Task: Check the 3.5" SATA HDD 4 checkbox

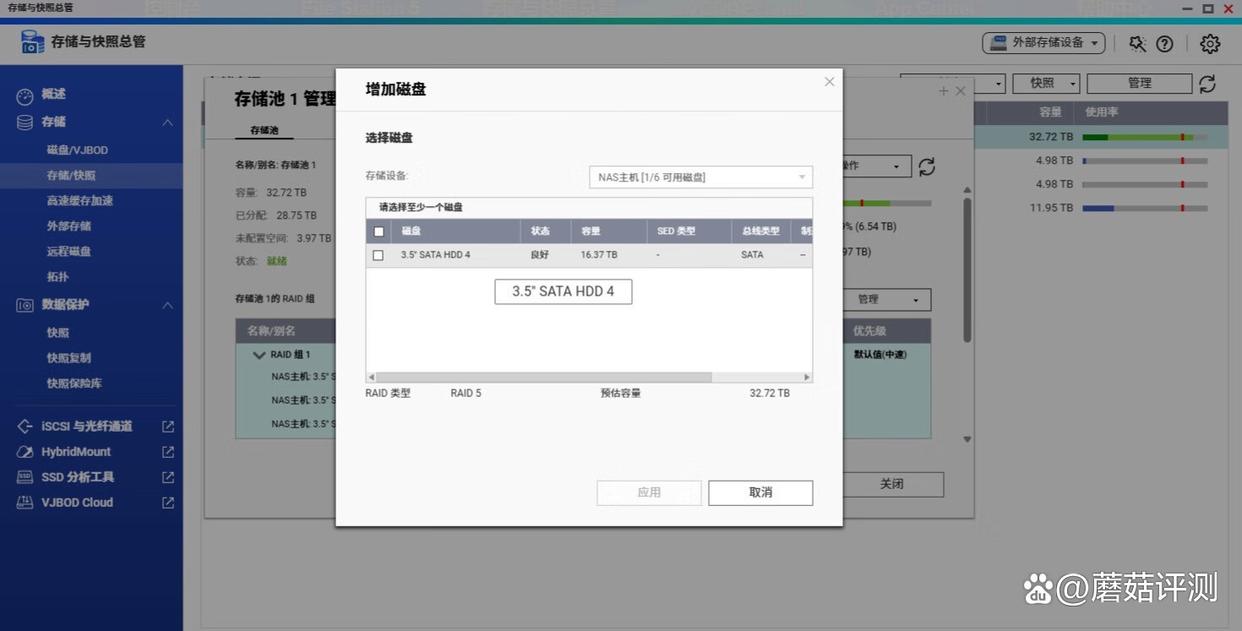Action: pos(378,255)
